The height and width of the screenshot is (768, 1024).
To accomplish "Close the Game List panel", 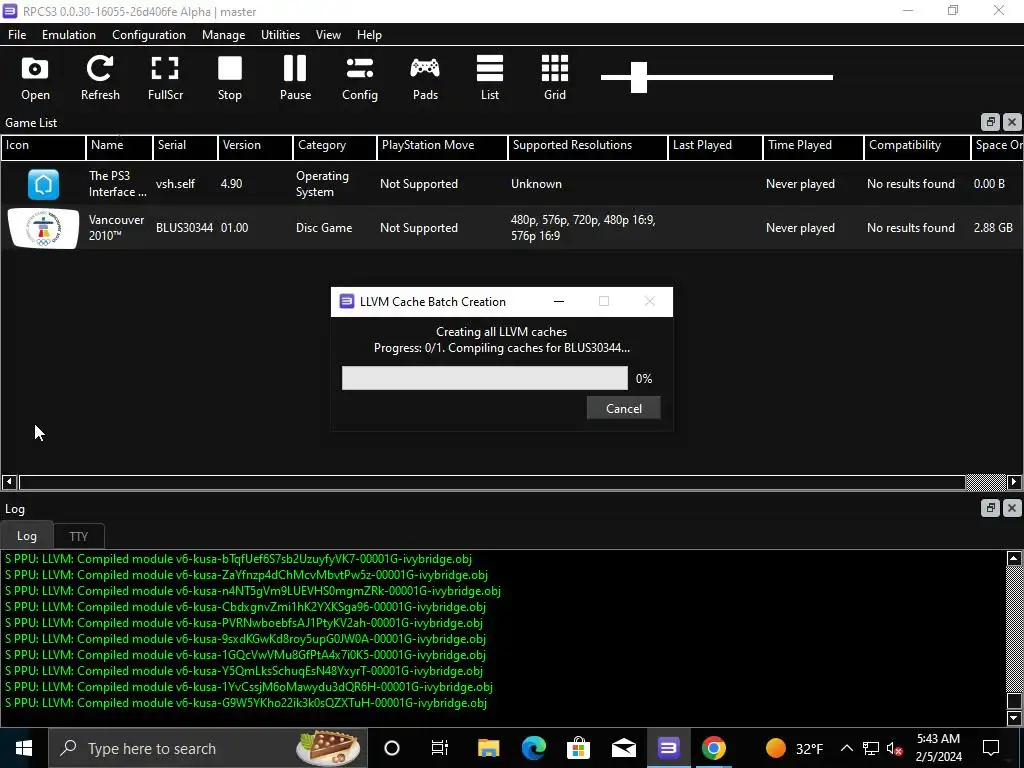I will [1012, 122].
